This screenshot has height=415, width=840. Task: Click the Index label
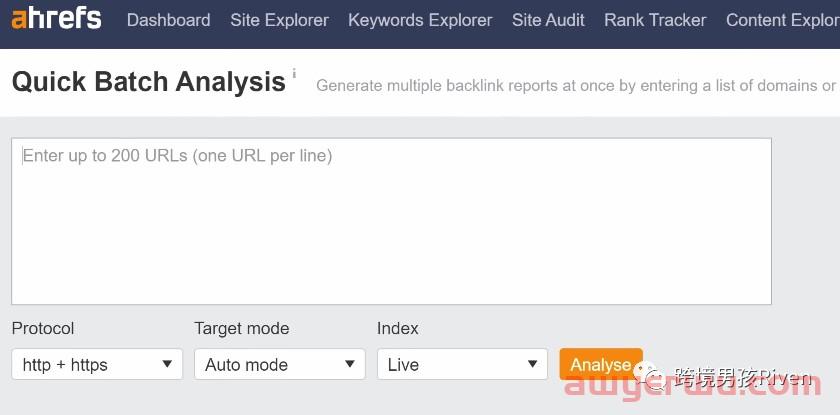pyautogui.click(x=398, y=328)
